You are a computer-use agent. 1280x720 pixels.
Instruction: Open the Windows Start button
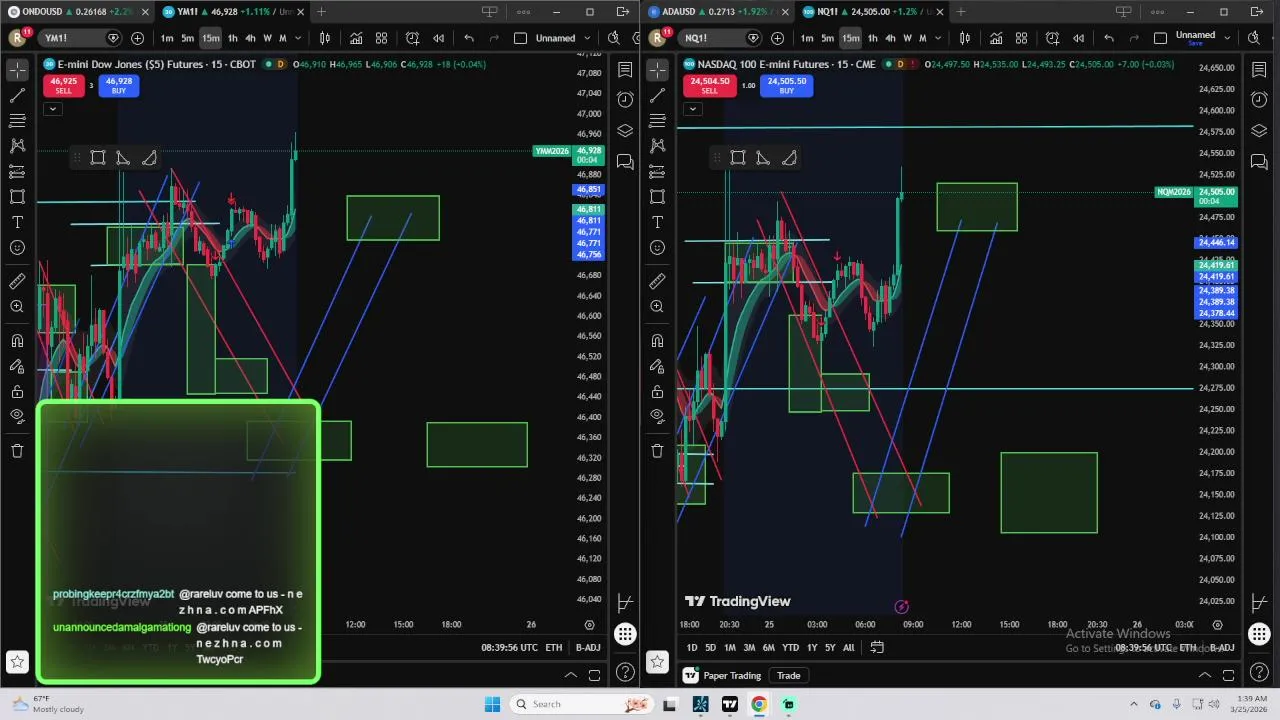[x=492, y=704]
